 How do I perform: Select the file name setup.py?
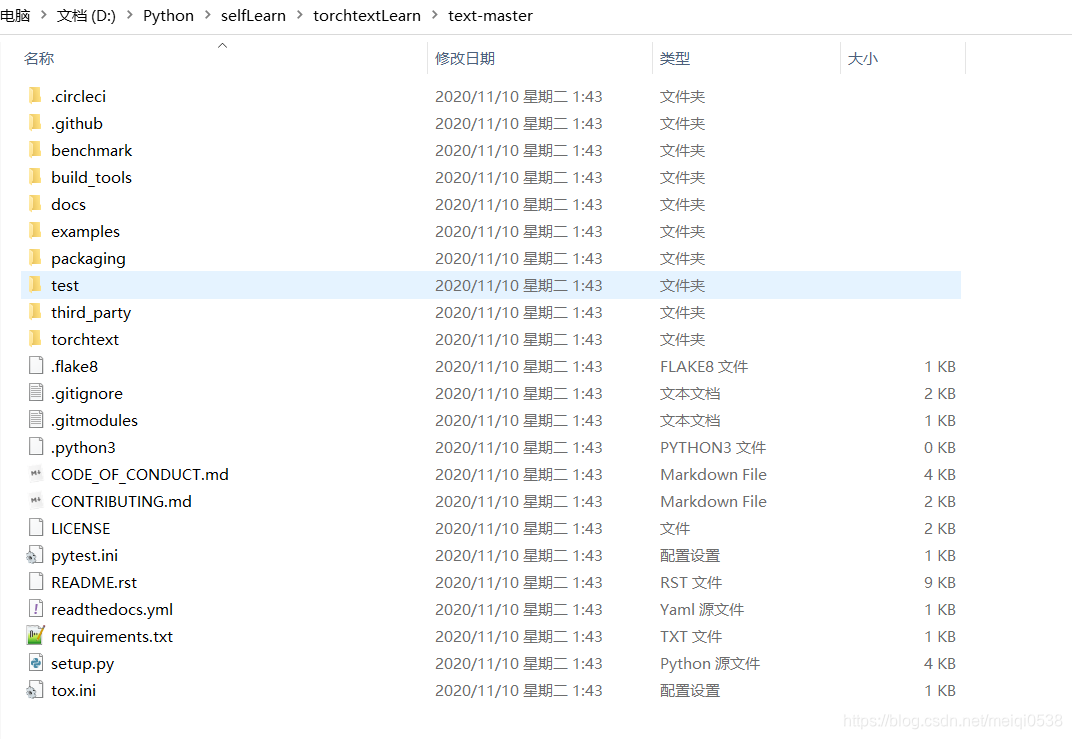pos(82,664)
